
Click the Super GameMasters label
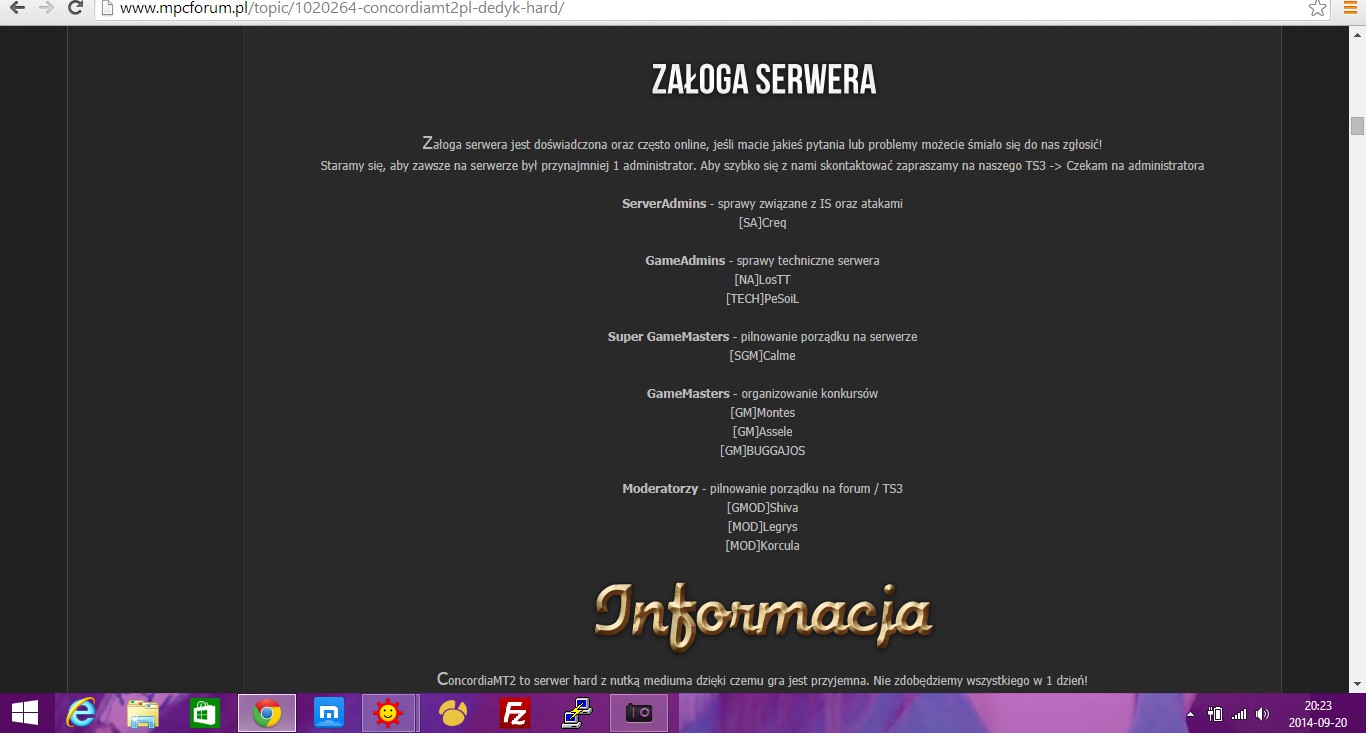(668, 337)
